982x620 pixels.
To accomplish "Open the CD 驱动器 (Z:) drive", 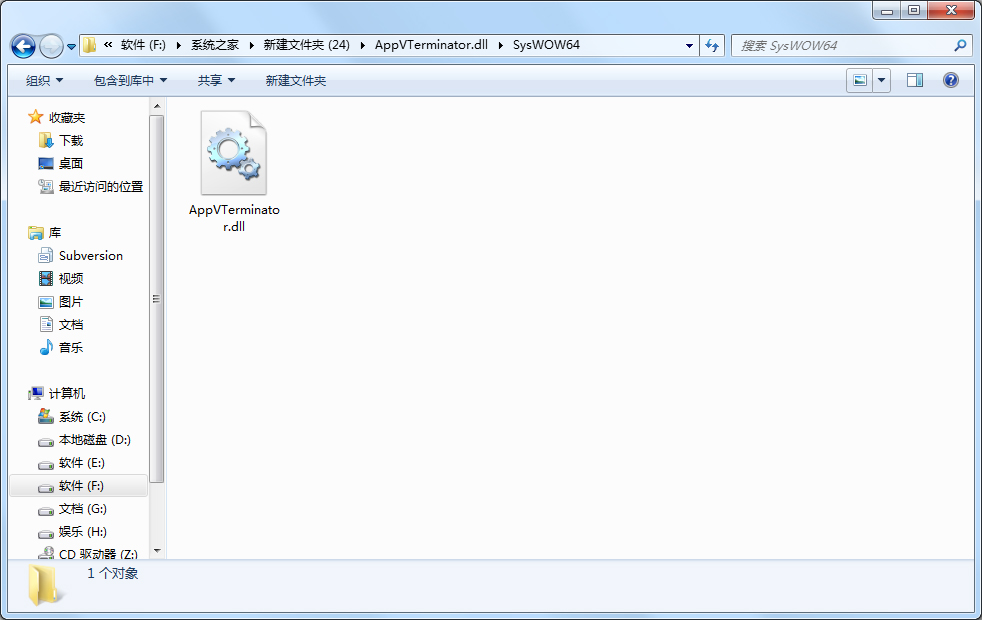I will coord(98,554).
